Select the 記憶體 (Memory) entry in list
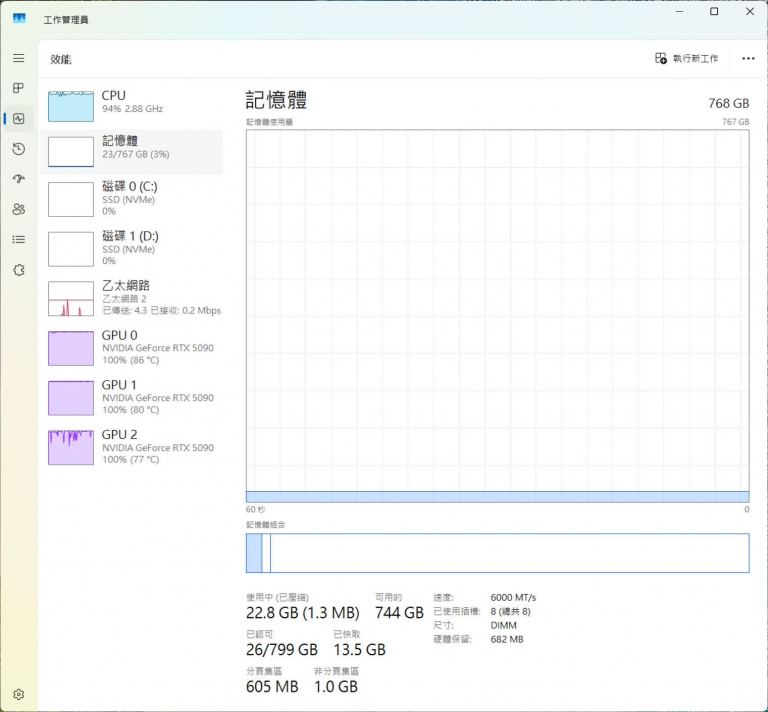768x712 pixels. pos(131,150)
